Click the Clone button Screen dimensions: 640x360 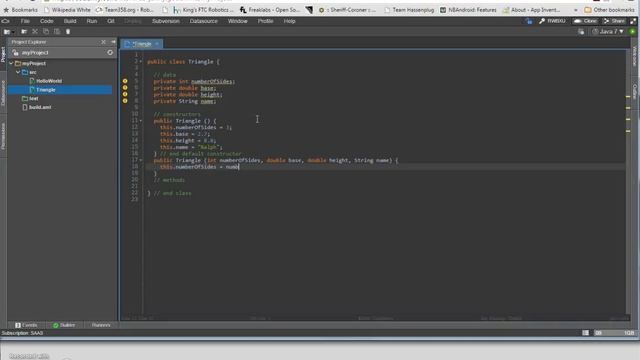point(585,21)
